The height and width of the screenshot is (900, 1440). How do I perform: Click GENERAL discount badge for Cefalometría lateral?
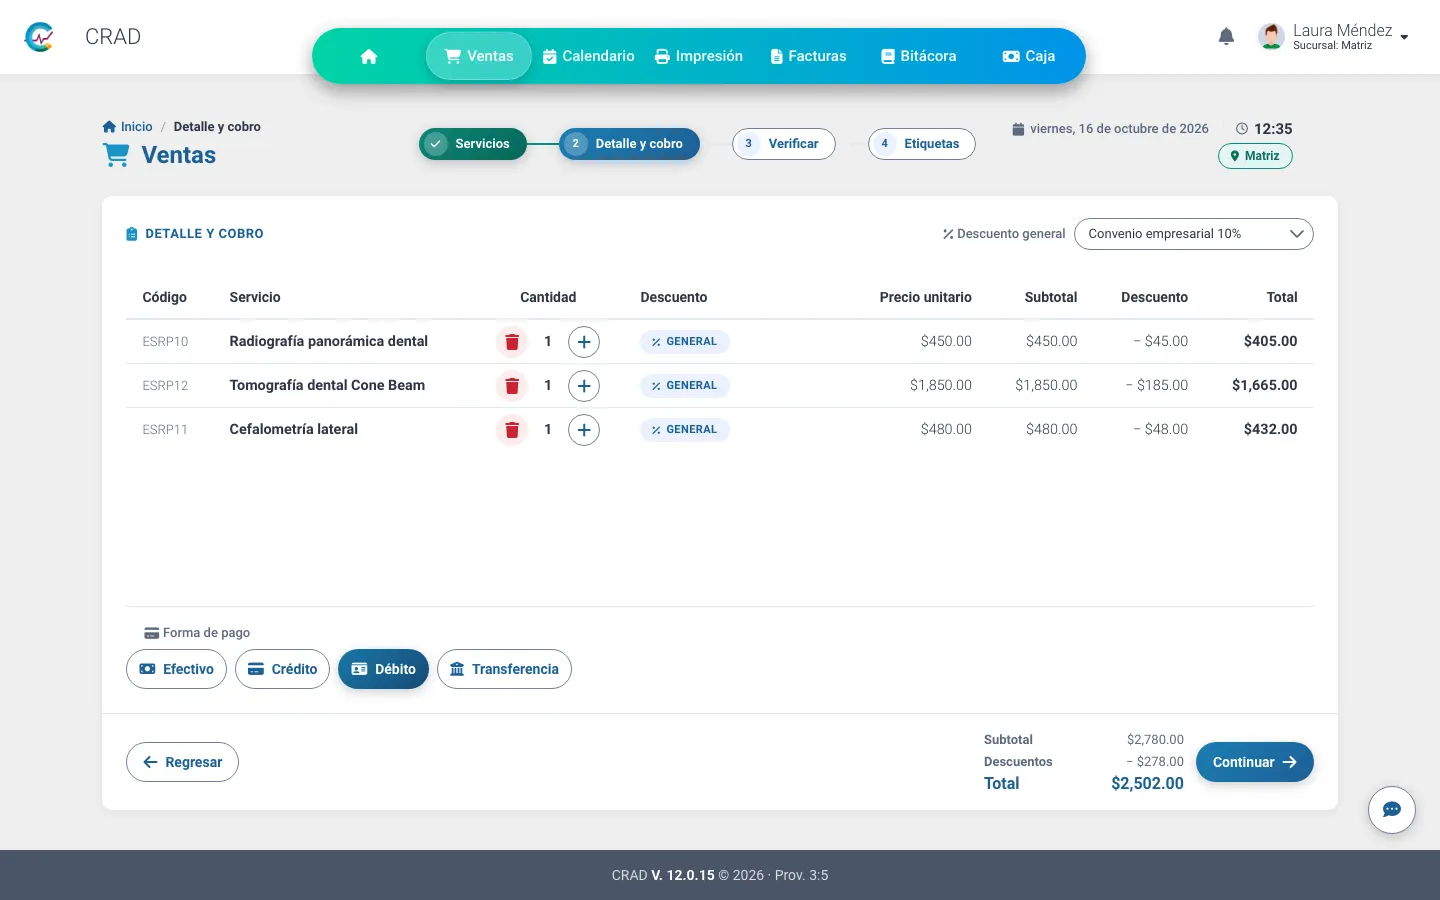coord(685,430)
